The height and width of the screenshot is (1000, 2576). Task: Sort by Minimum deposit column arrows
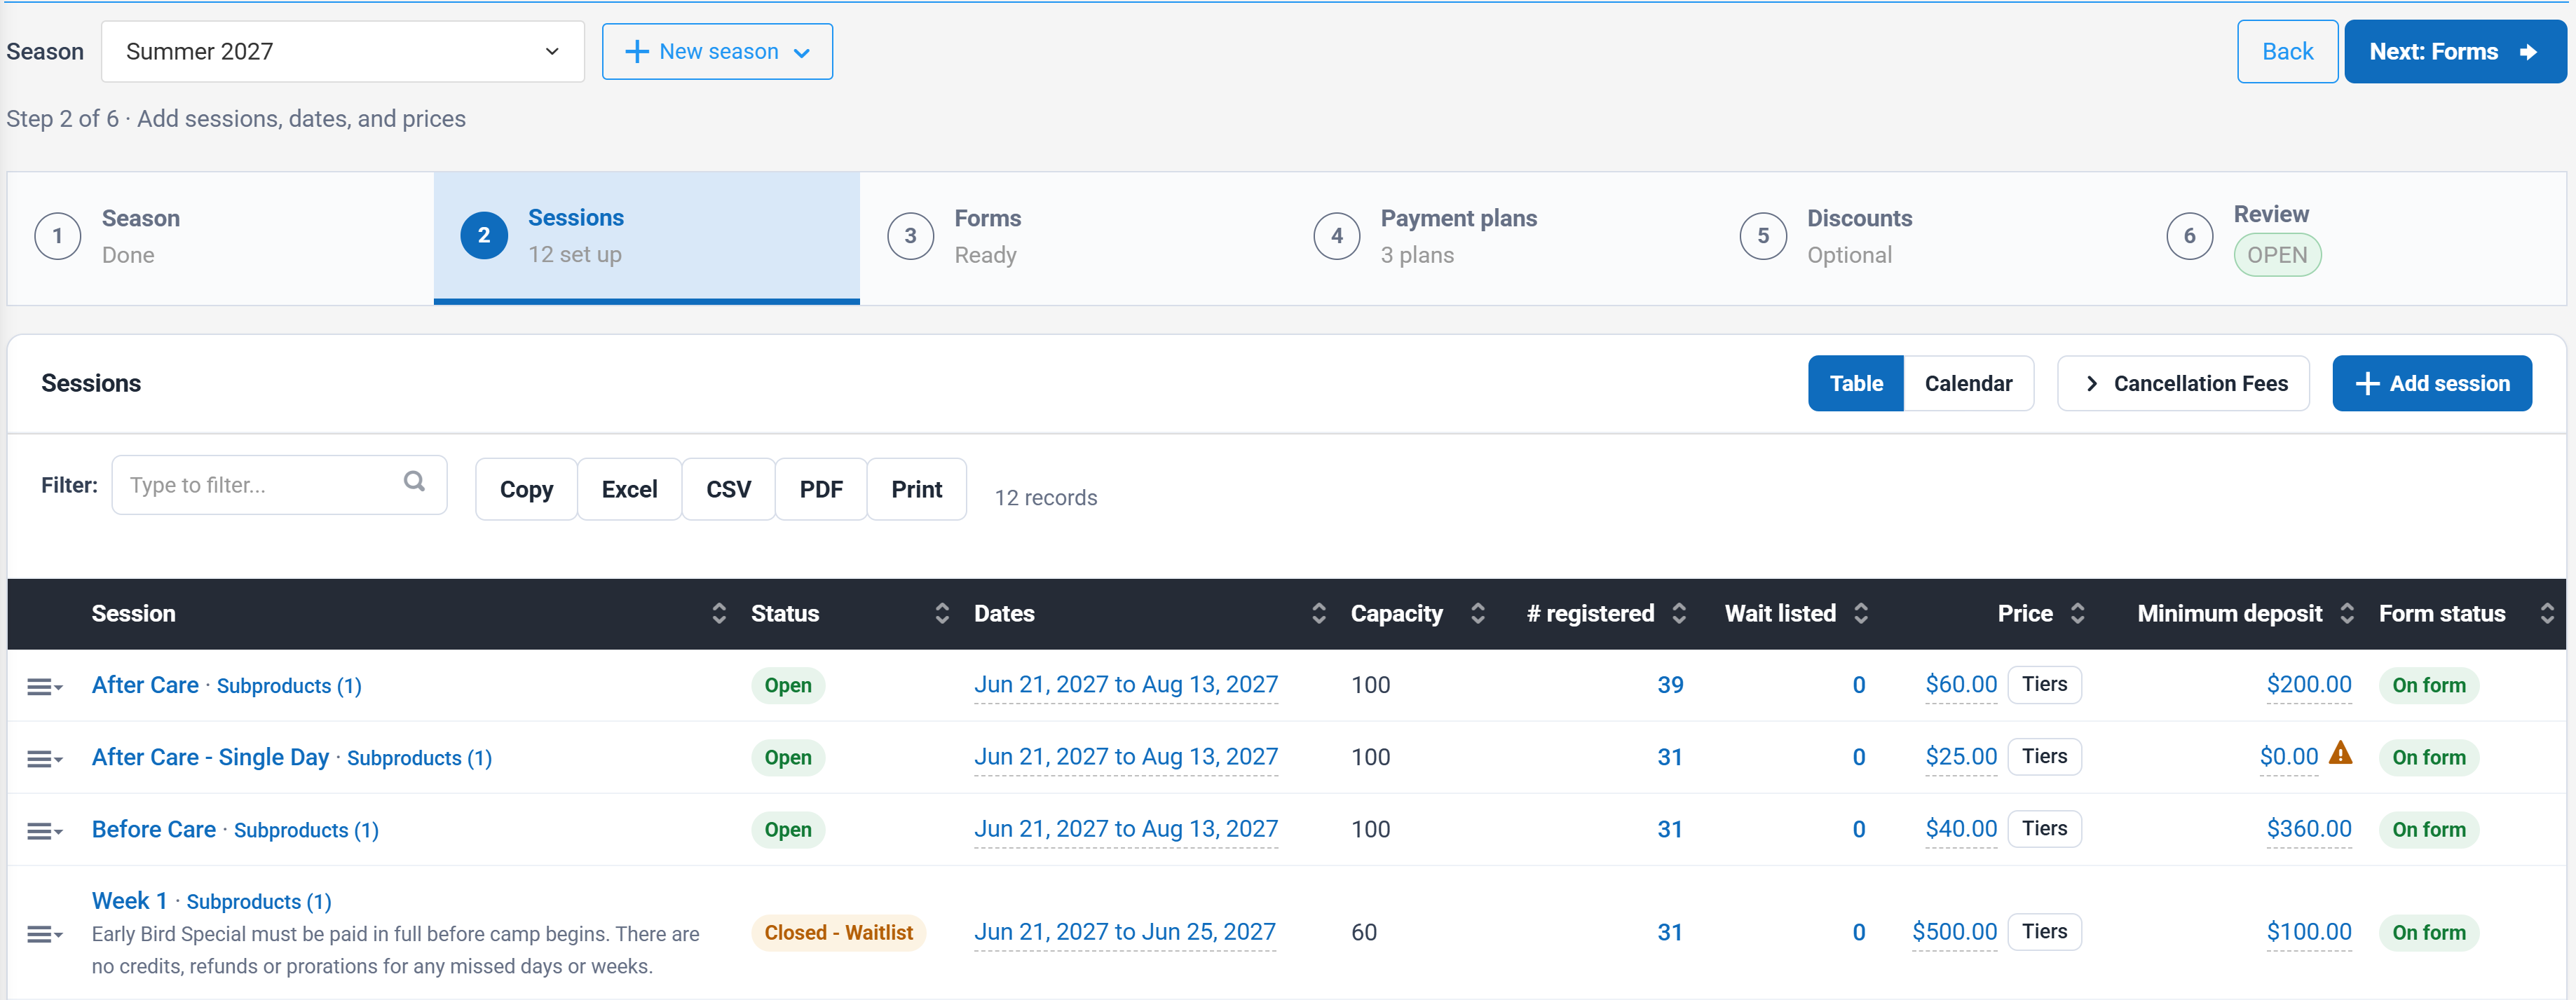[2347, 613]
